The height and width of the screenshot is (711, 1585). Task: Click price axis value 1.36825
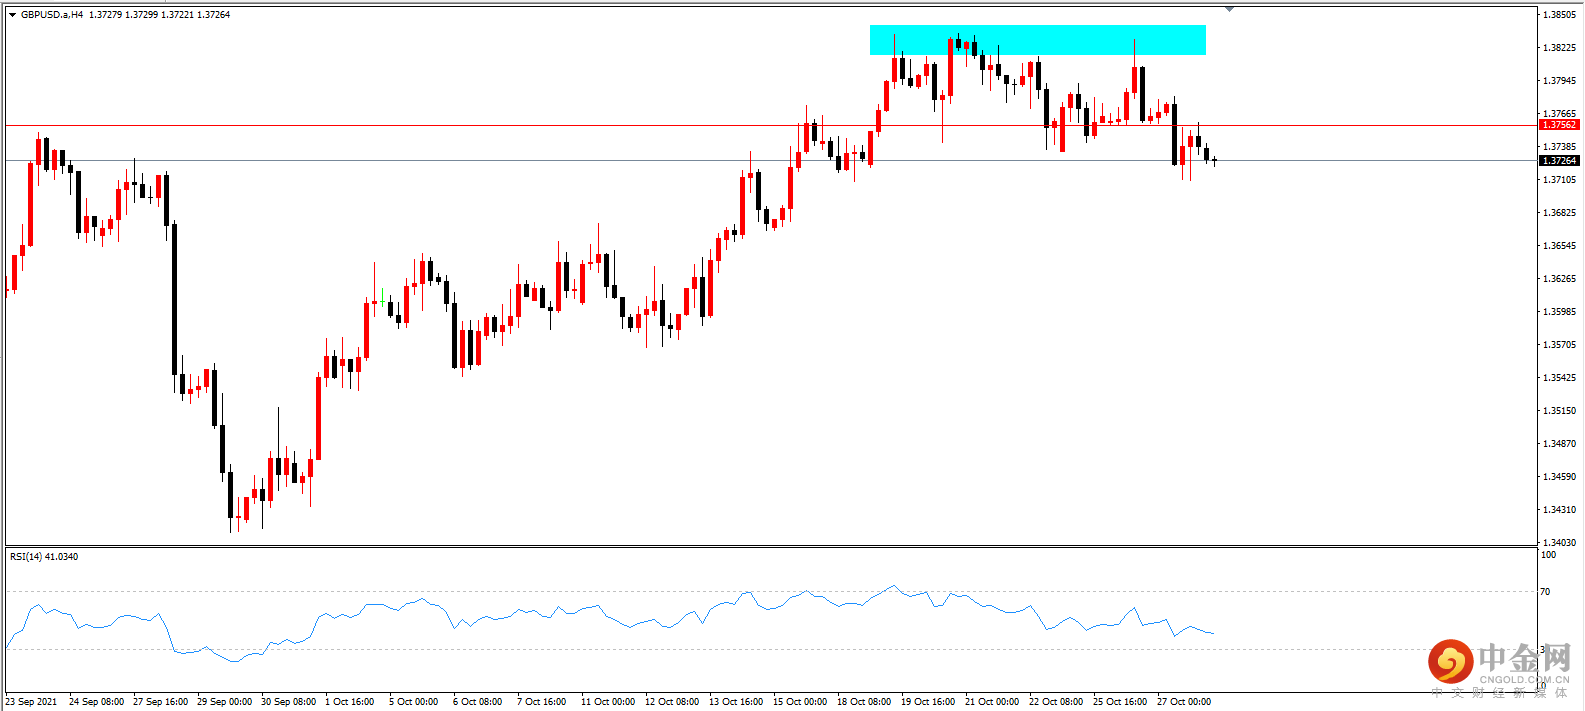[x=1559, y=213]
